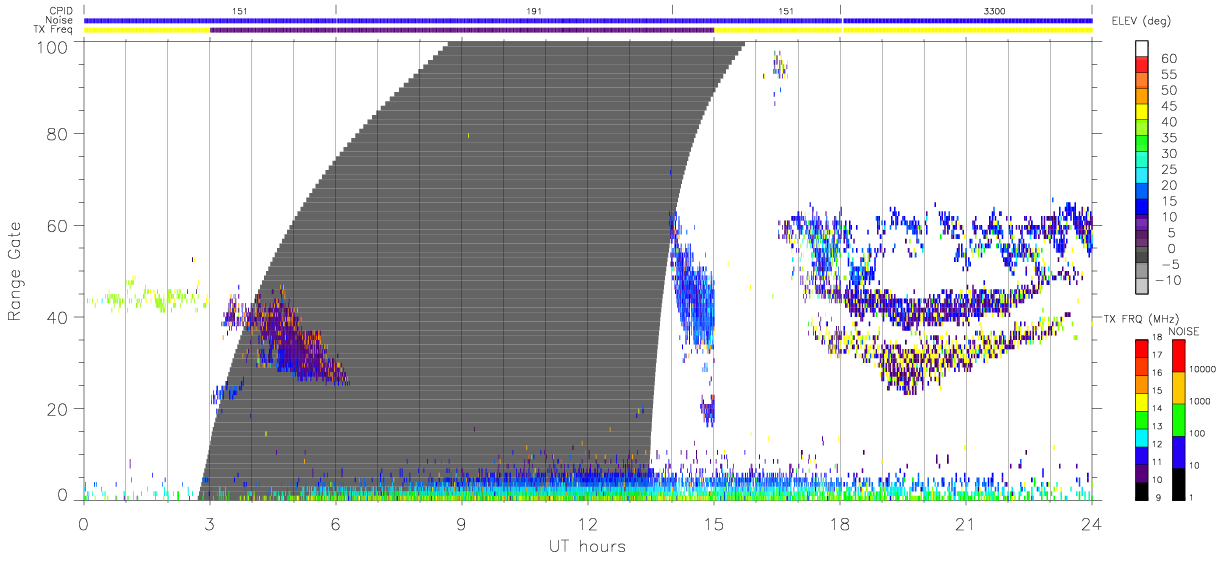This screenshot has width=1228, height=567.
Task: Pick the red 17-18 MHz TX FRQ swatch
Action: coord(1142,348)
